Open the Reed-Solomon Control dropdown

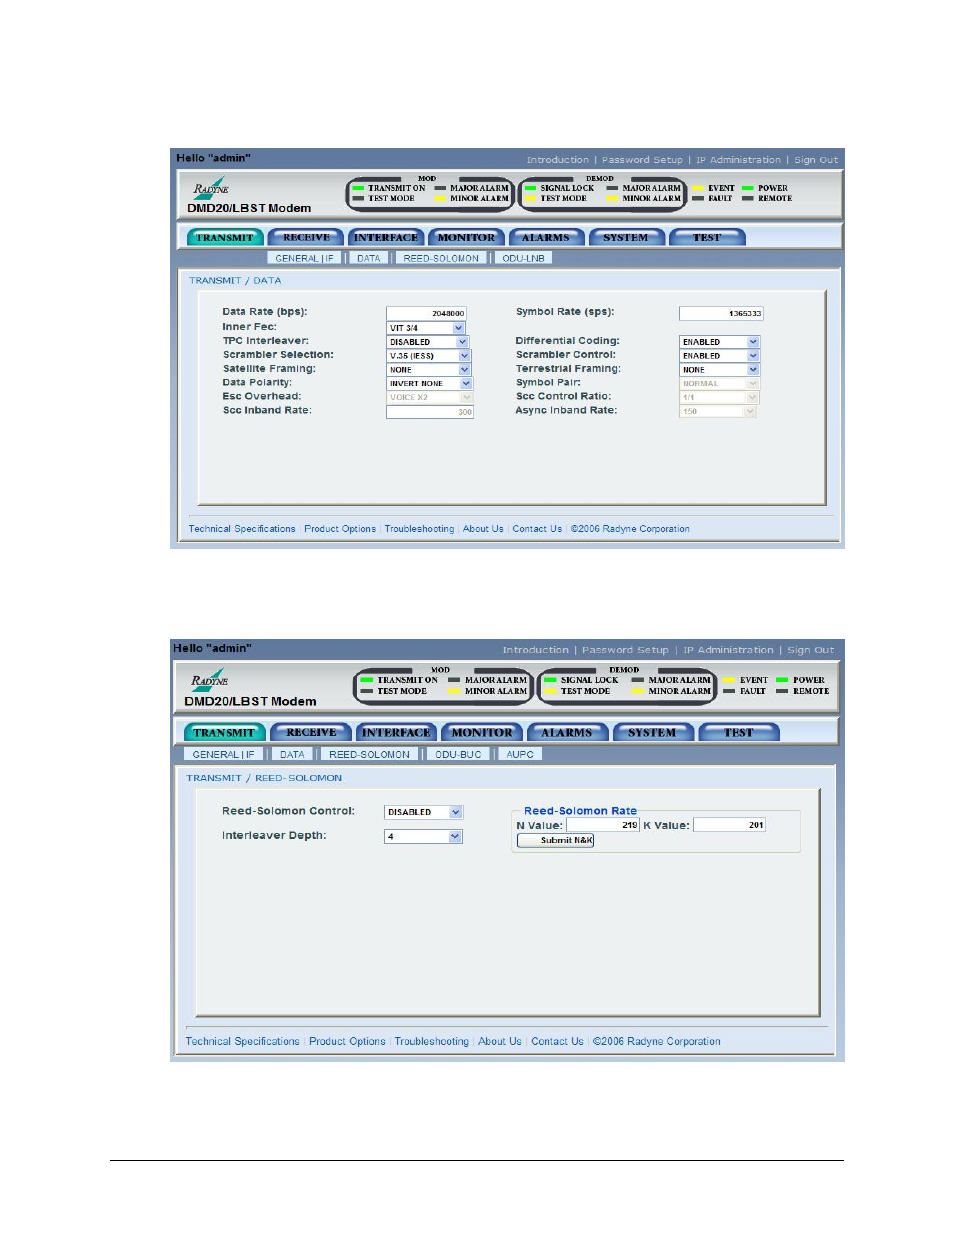pos(423,812)
